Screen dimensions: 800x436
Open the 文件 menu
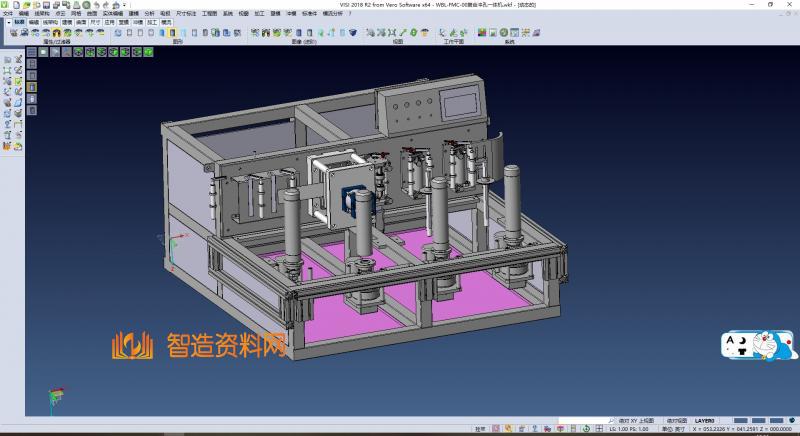8,13
